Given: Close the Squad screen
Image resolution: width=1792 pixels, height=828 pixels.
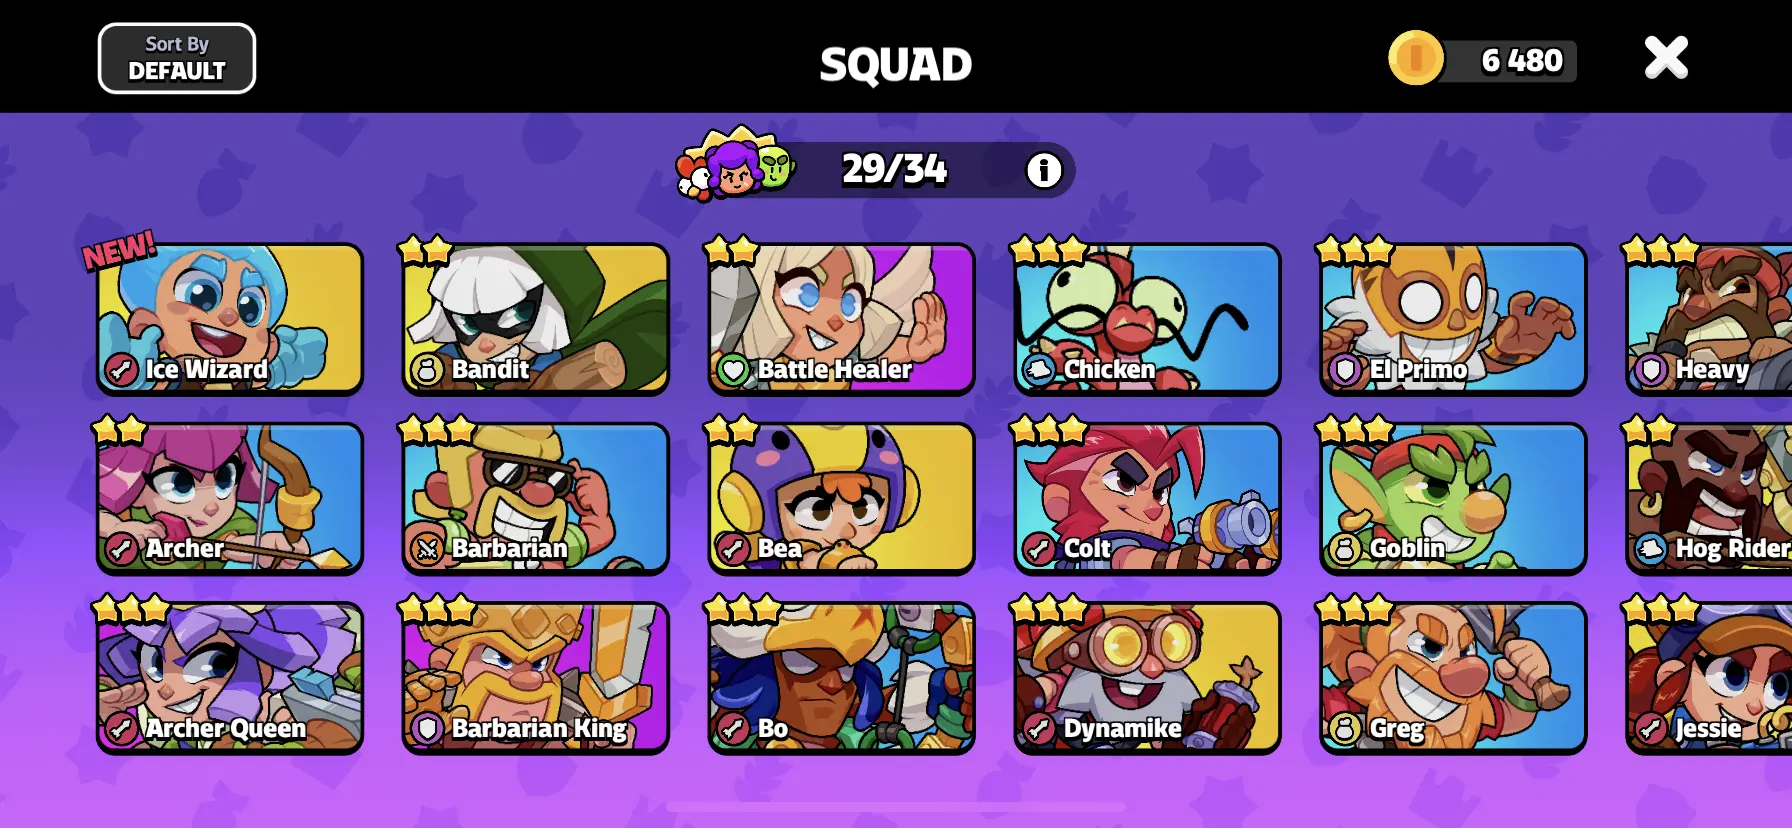Looking at the screenshot, I should (1666, 58).
